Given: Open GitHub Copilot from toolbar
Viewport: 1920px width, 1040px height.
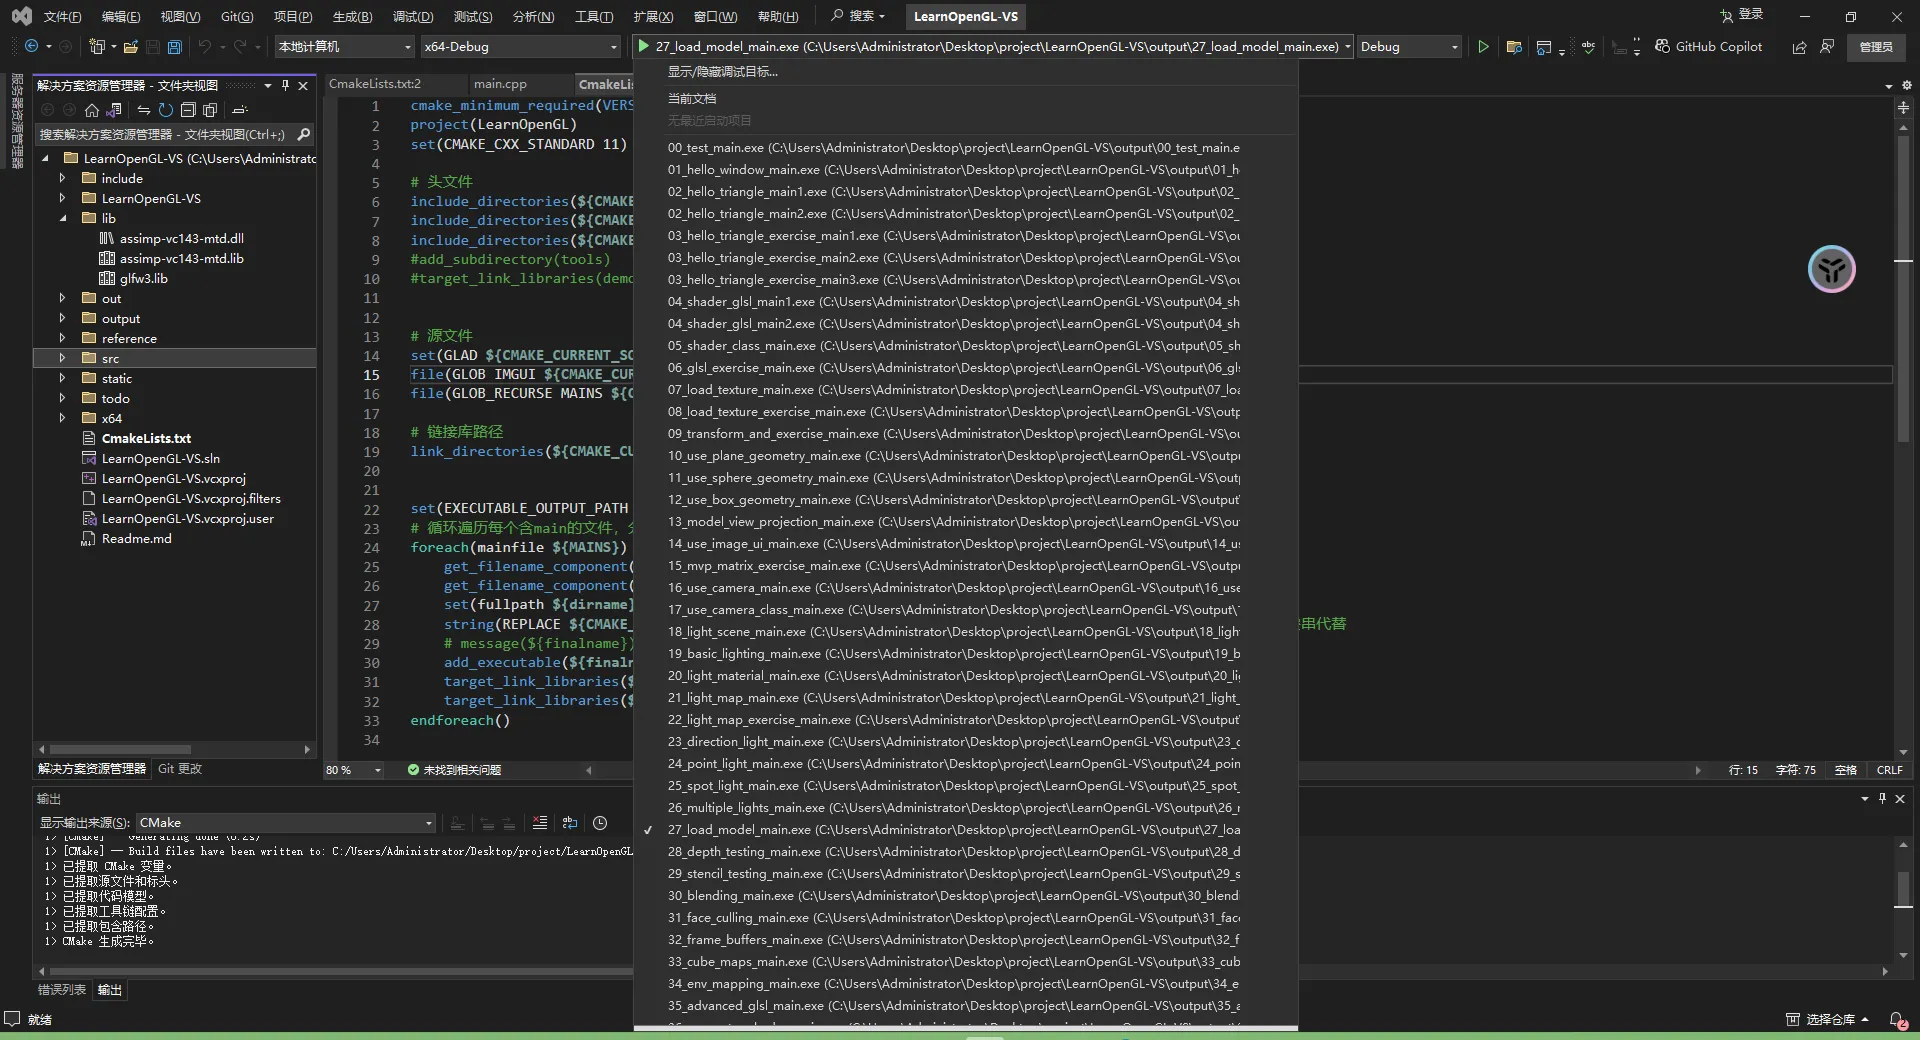Looking at the screenshot, I should pyautogui.click(x=1708, y=46).
